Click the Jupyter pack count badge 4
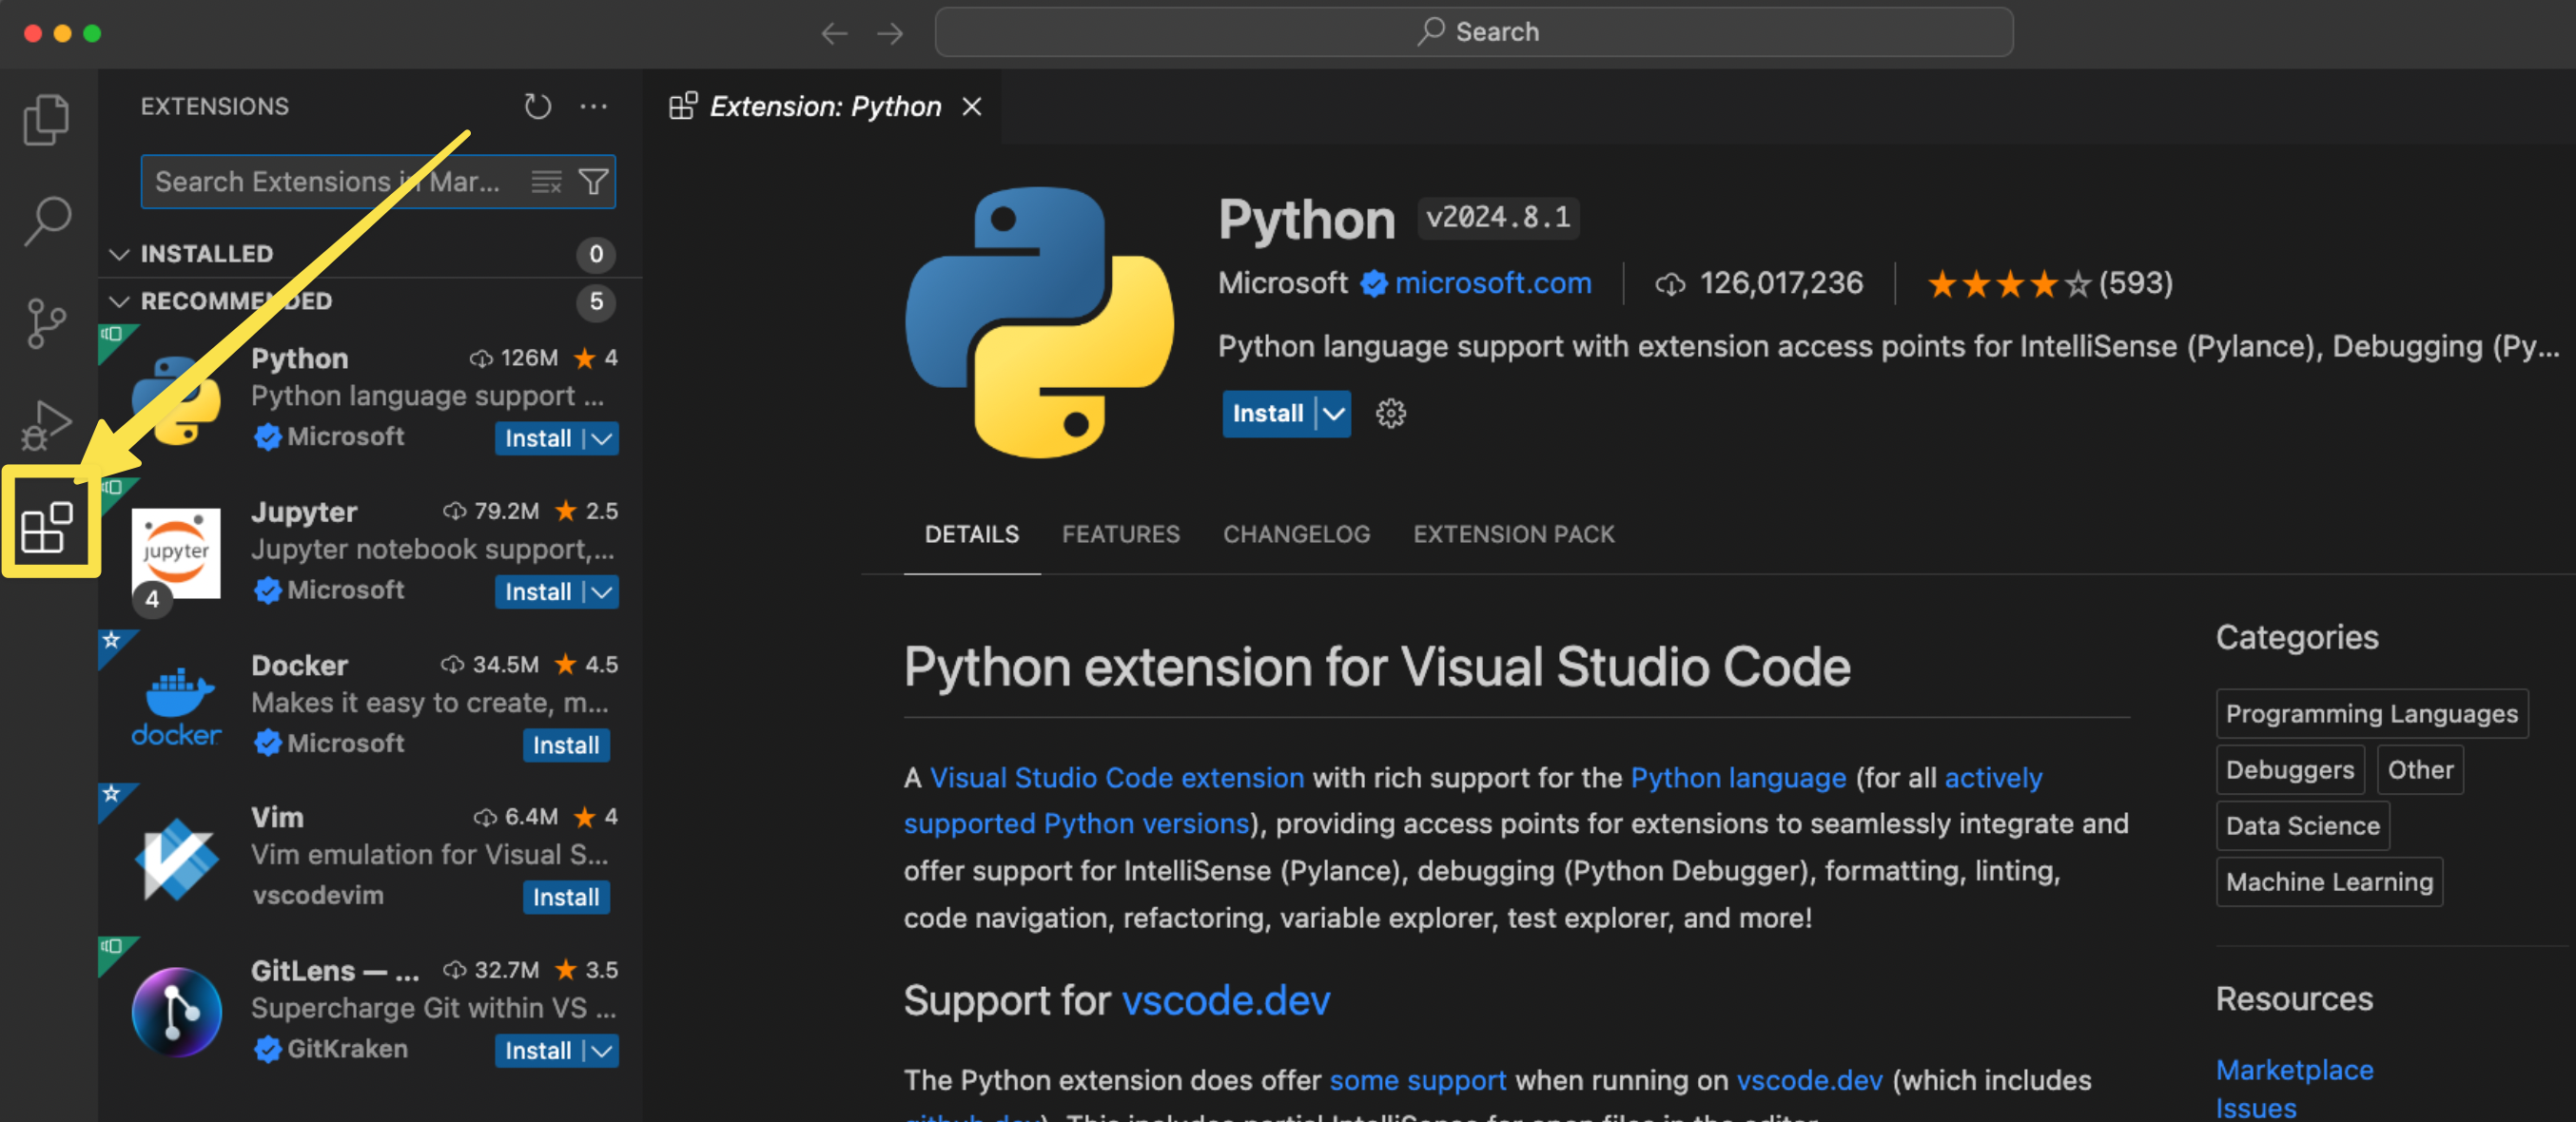Viewport: 2576px width, 1122px height. click(152, 599)
